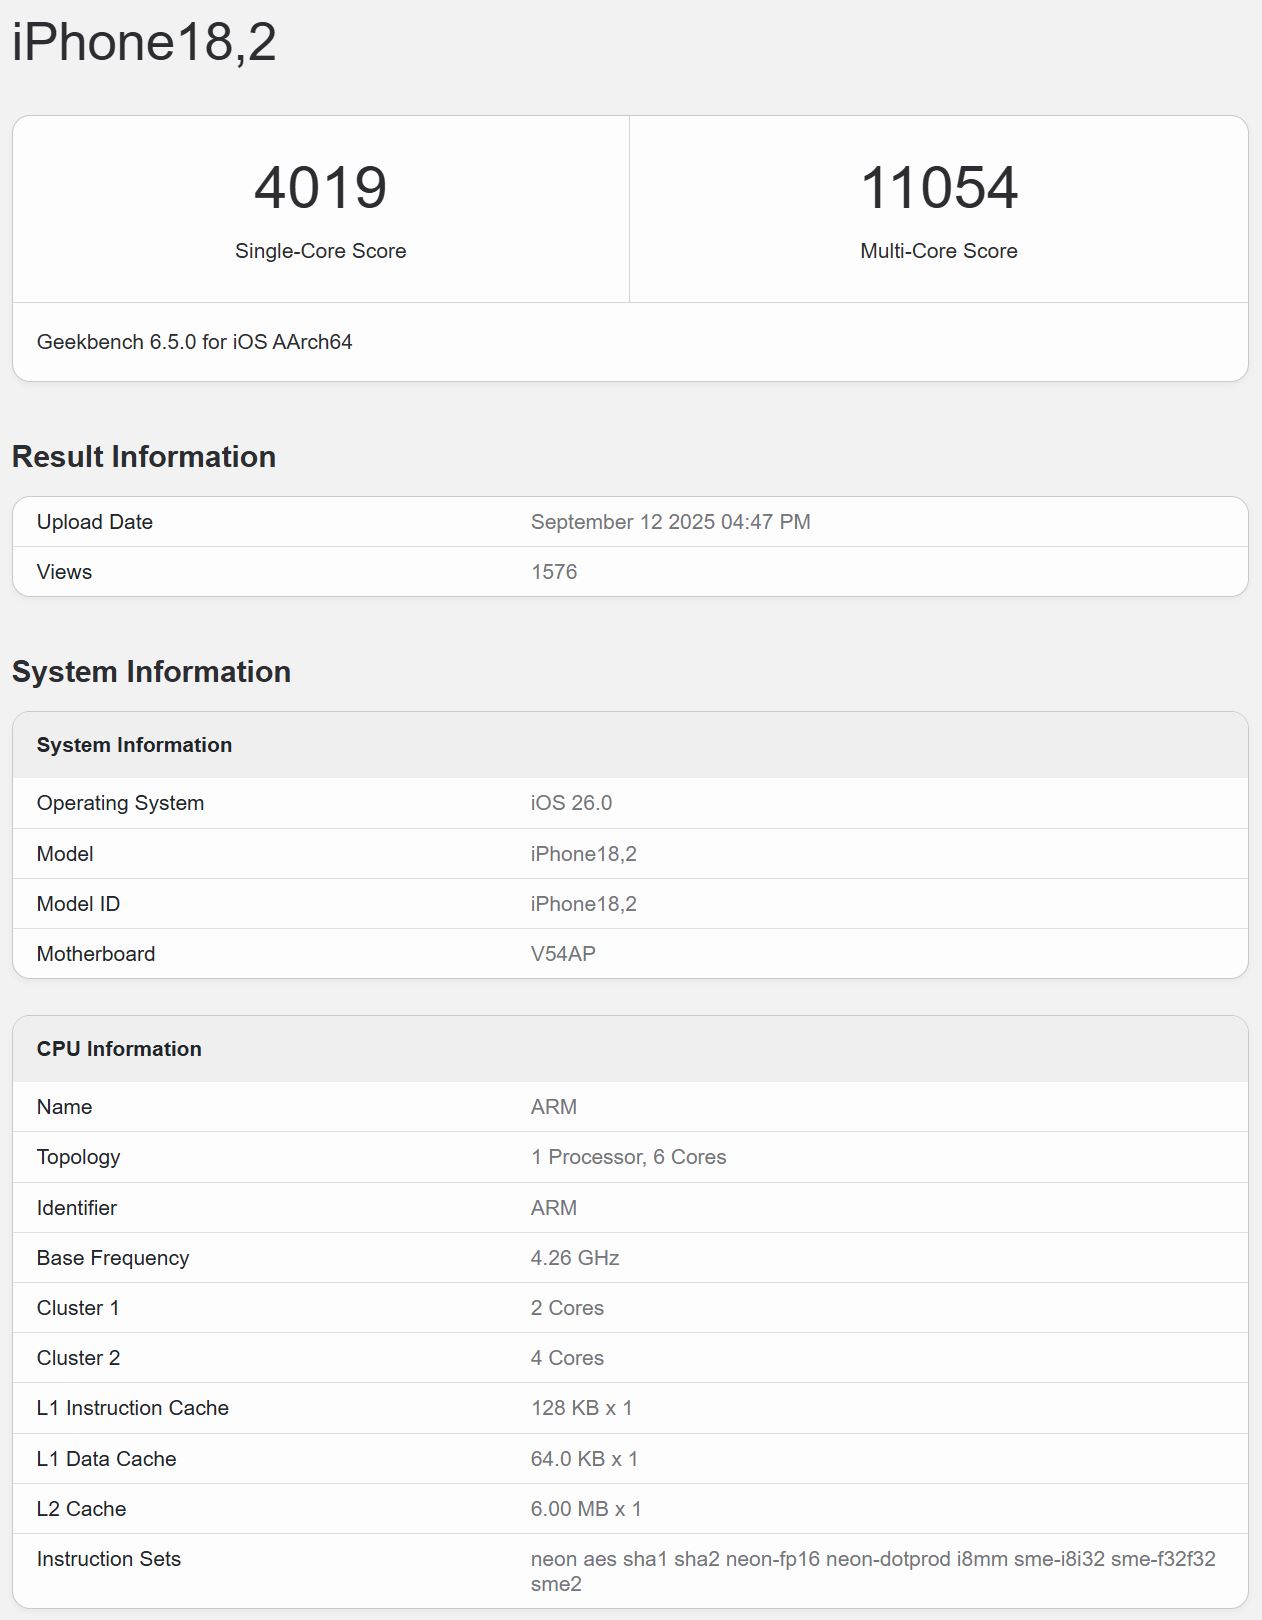Click the large System Information section heading

(151, 672)
